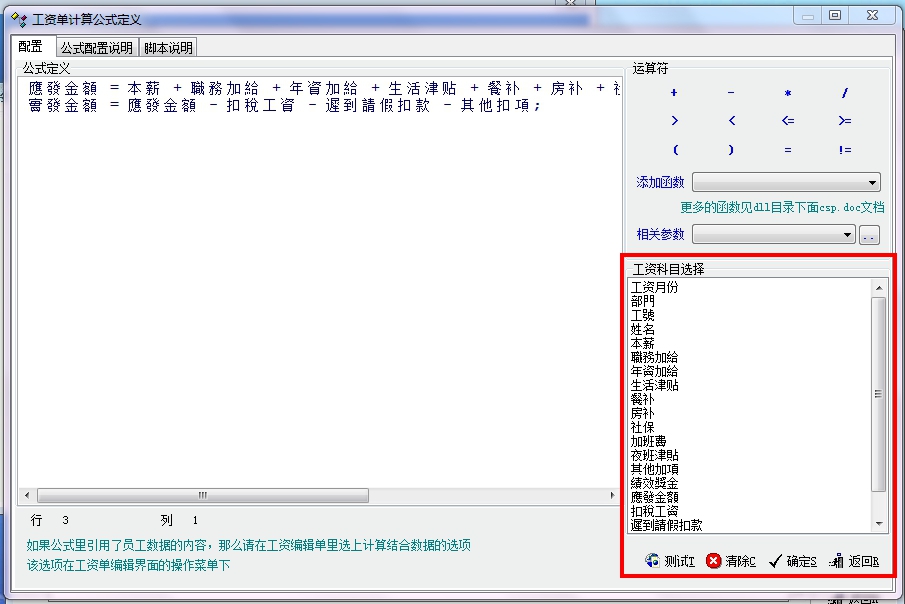Screen dimensions: 905x604
Task: Select 本薪 in the salary item list
Action: pyautogui.click(x=643, y=343)
